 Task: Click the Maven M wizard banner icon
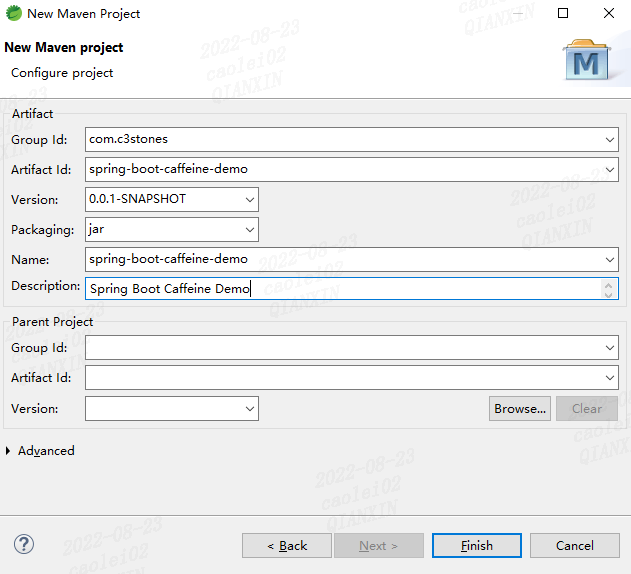click(x=587, y=60)
